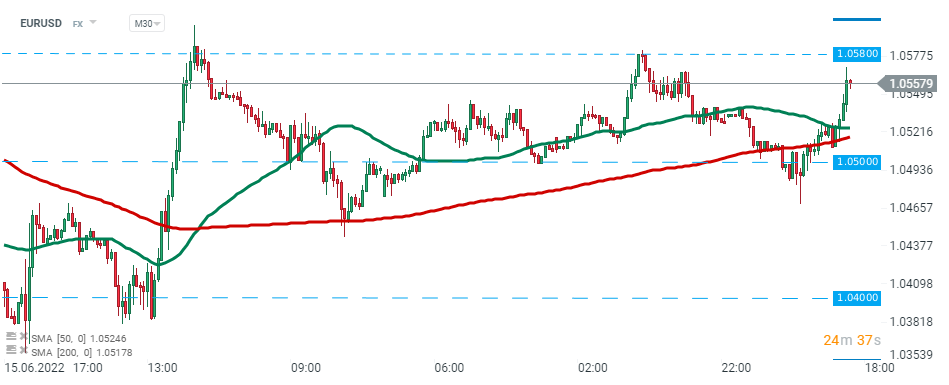Expand the FX dropdown arrow next to EURUSD

click(x=93, y=23)
